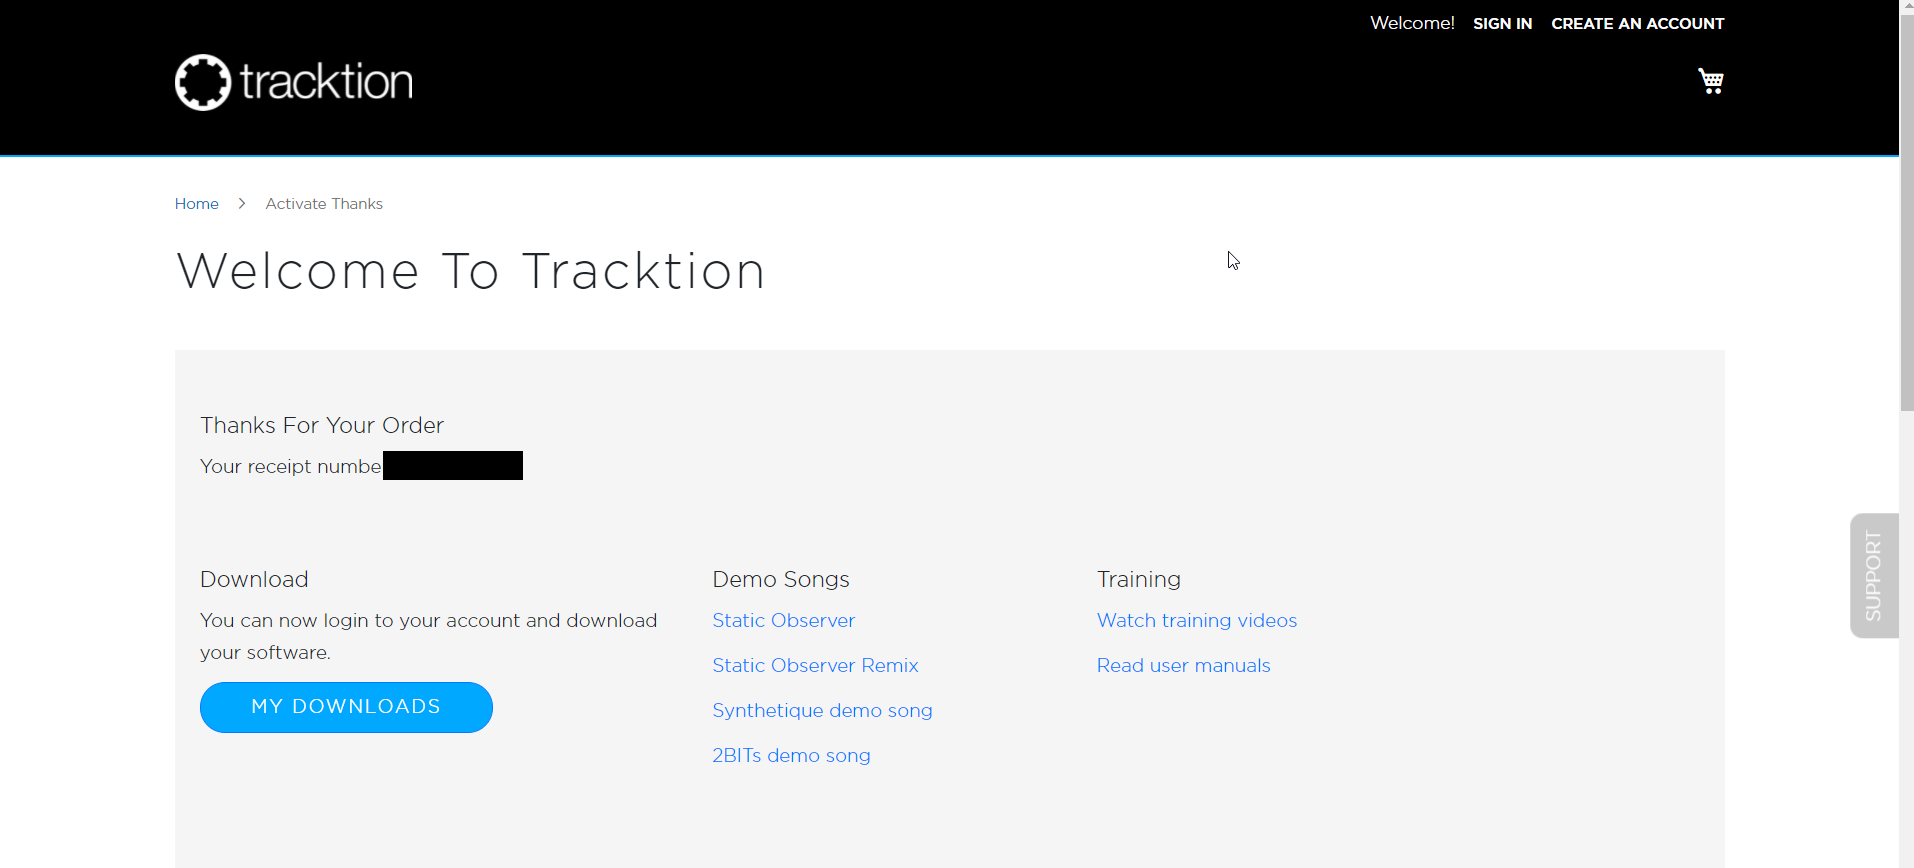Click the Welcome To Tracktion heading

tap(471, 271)
